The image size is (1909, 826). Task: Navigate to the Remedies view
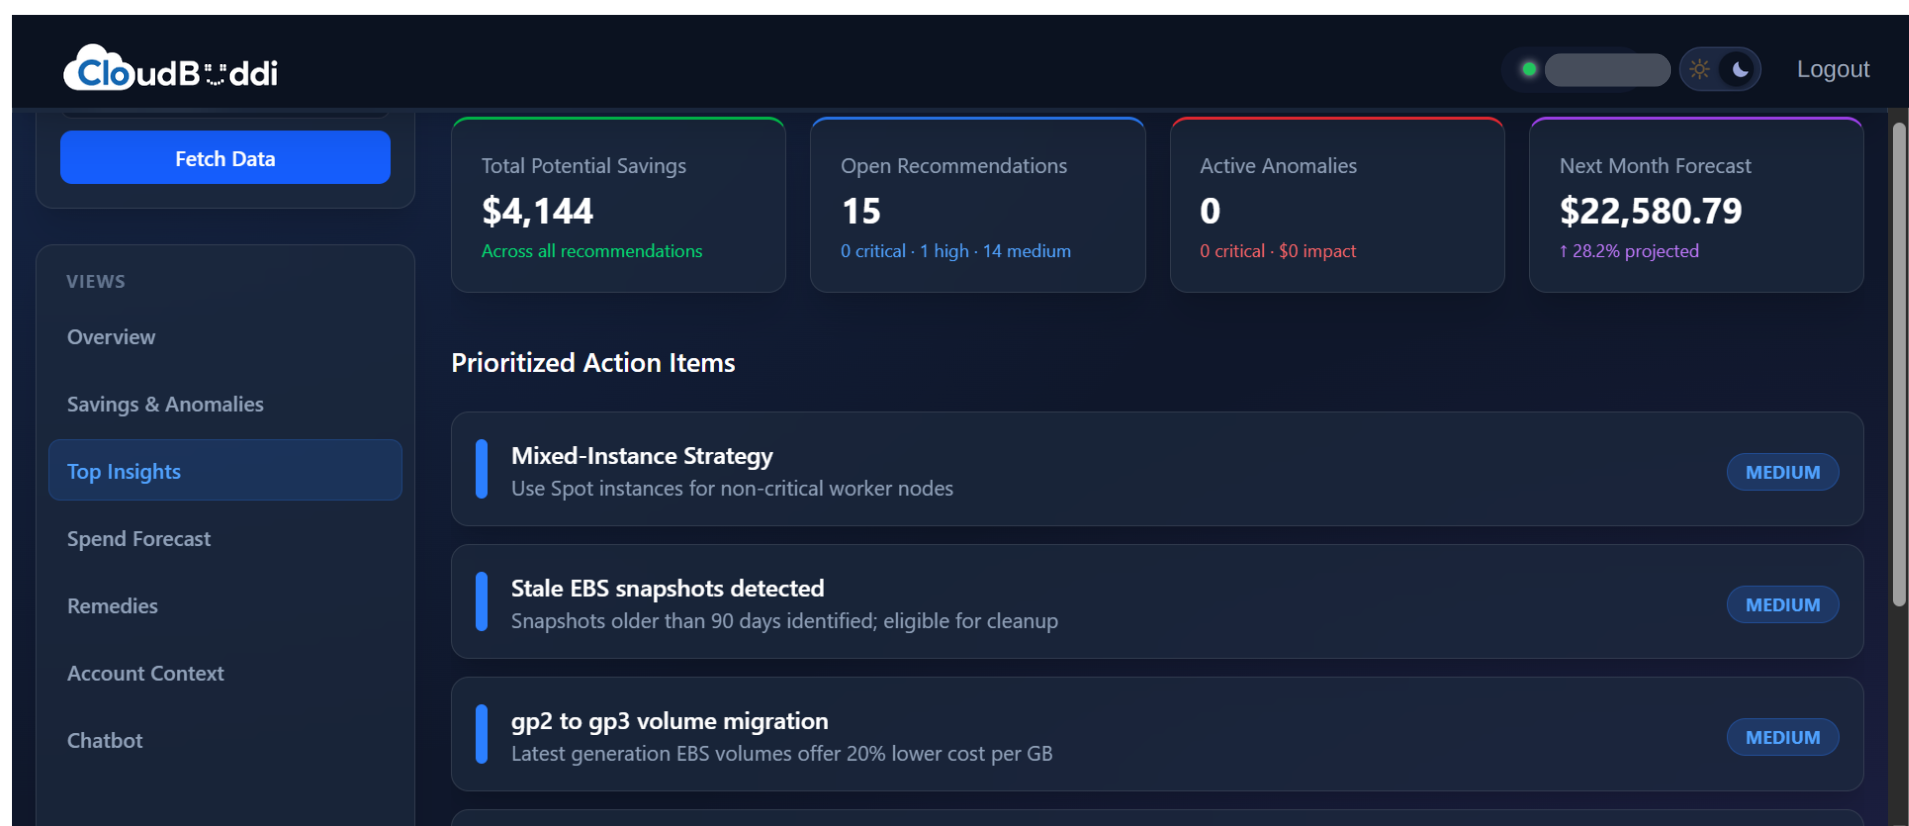pyautogui.click(x=225, y=606)
